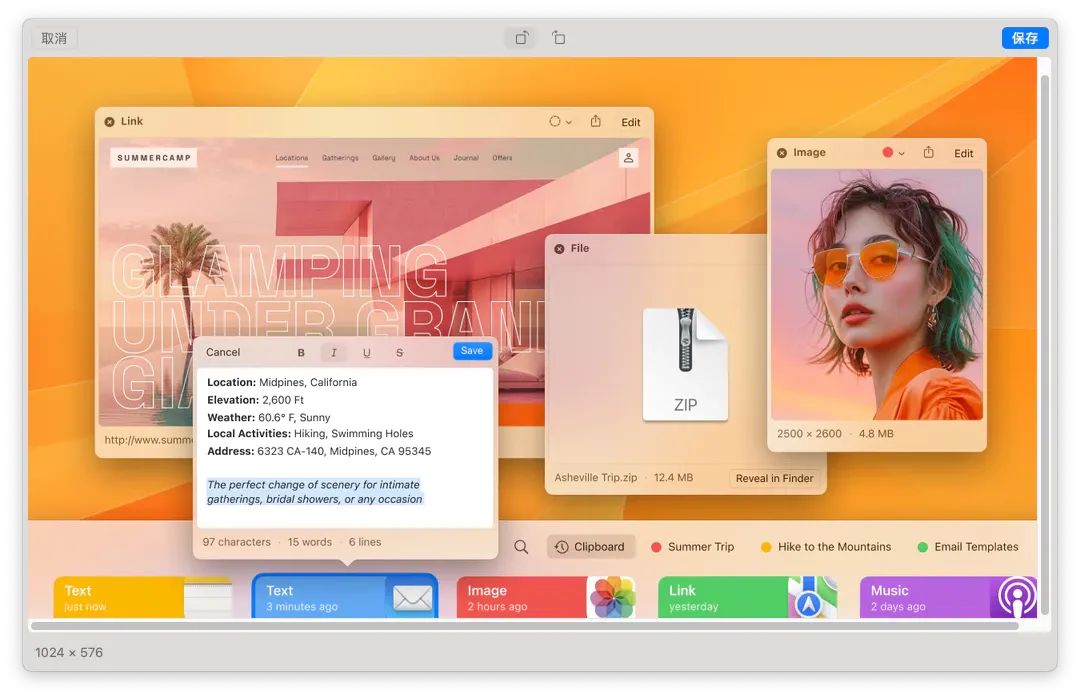Click the blue 保存 save button

point(1024,38)
